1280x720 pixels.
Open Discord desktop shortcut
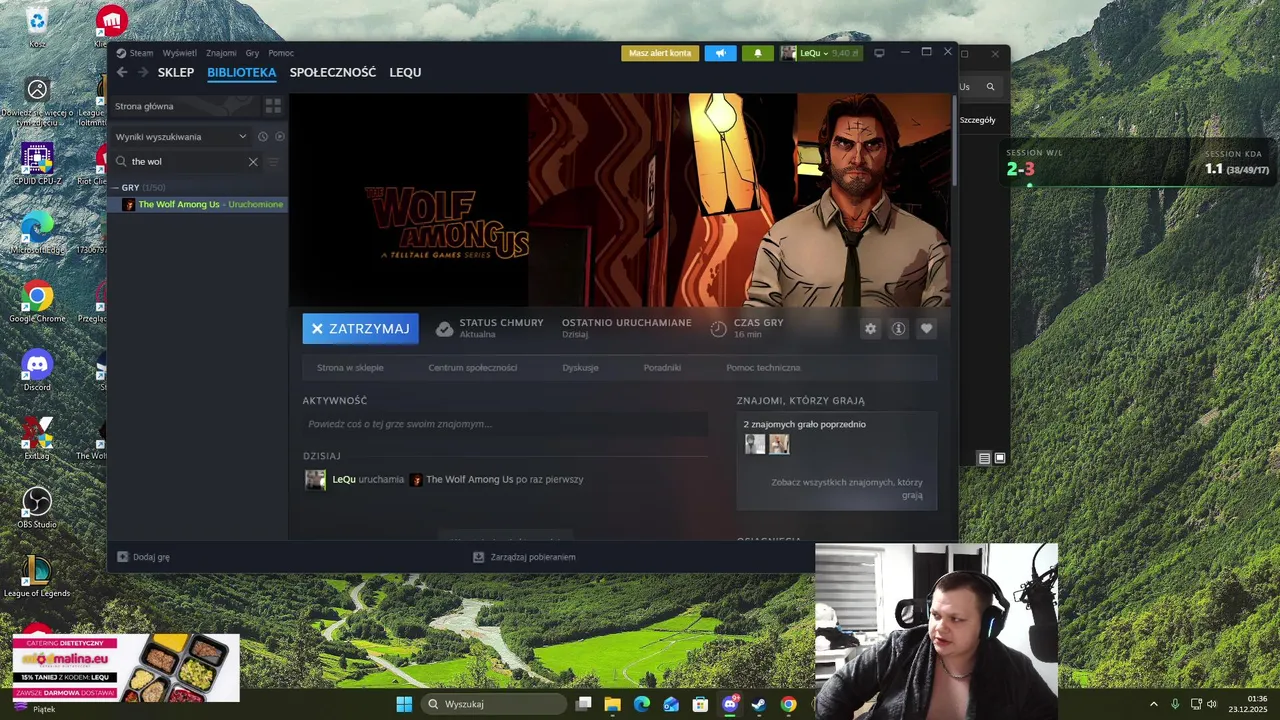click(x=37, y=370)
